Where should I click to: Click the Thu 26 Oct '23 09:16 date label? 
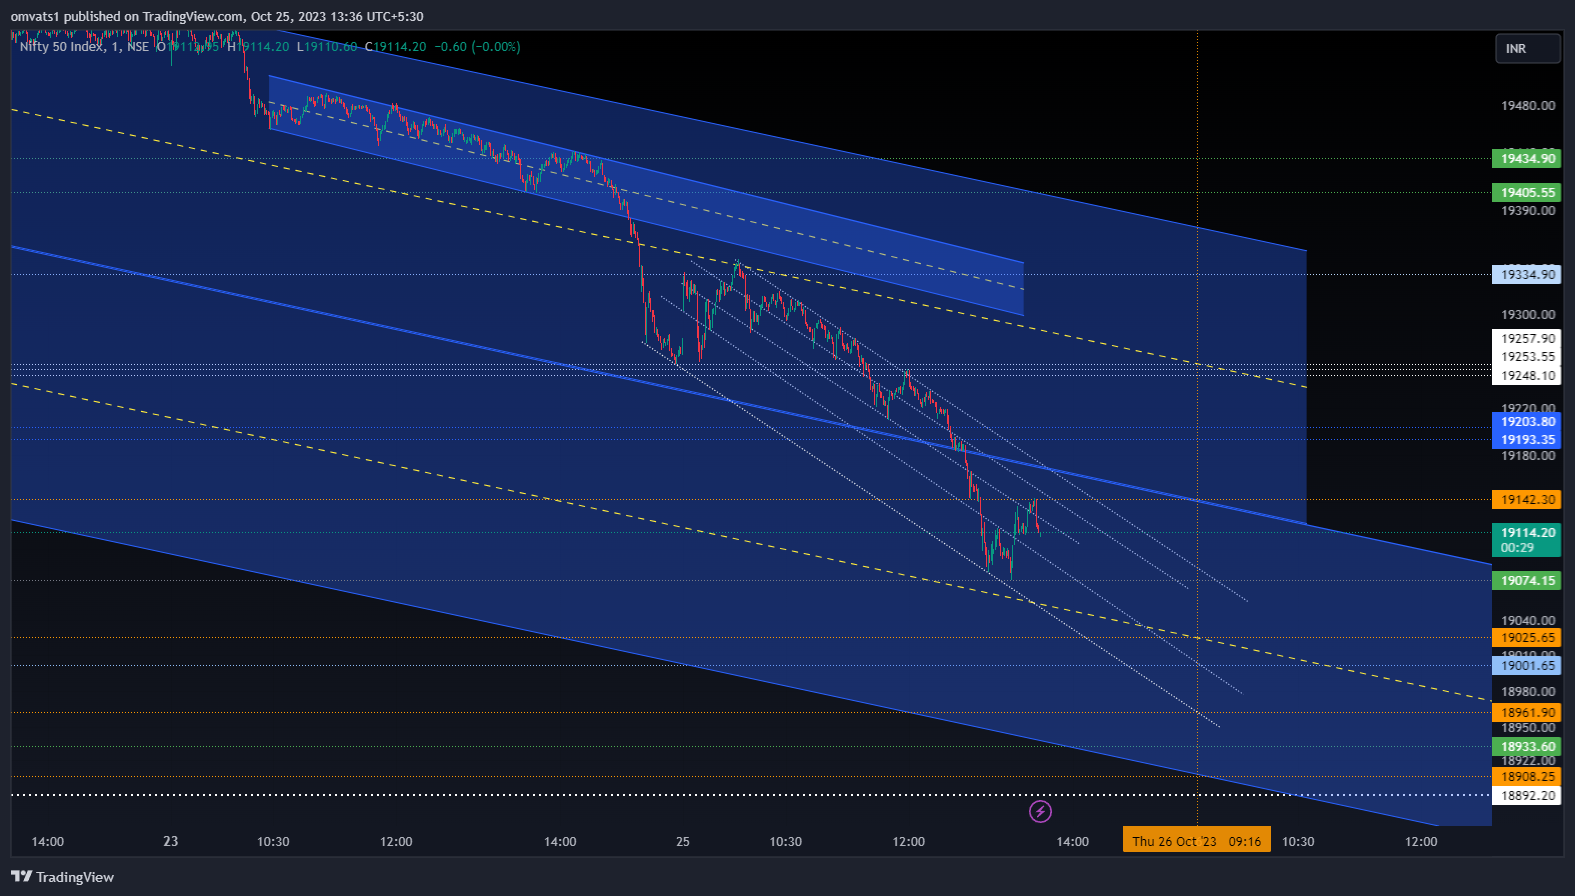click(1197, 841)
